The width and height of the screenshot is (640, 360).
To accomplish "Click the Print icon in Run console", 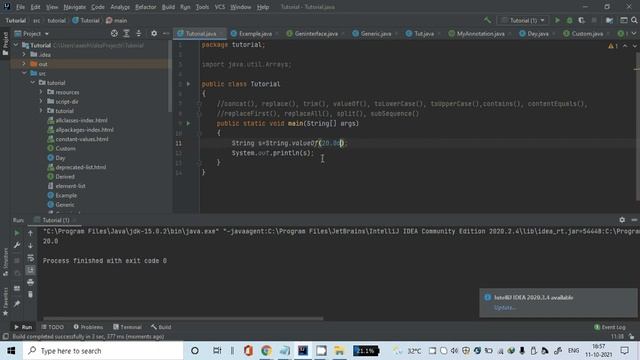I will 30,282.
